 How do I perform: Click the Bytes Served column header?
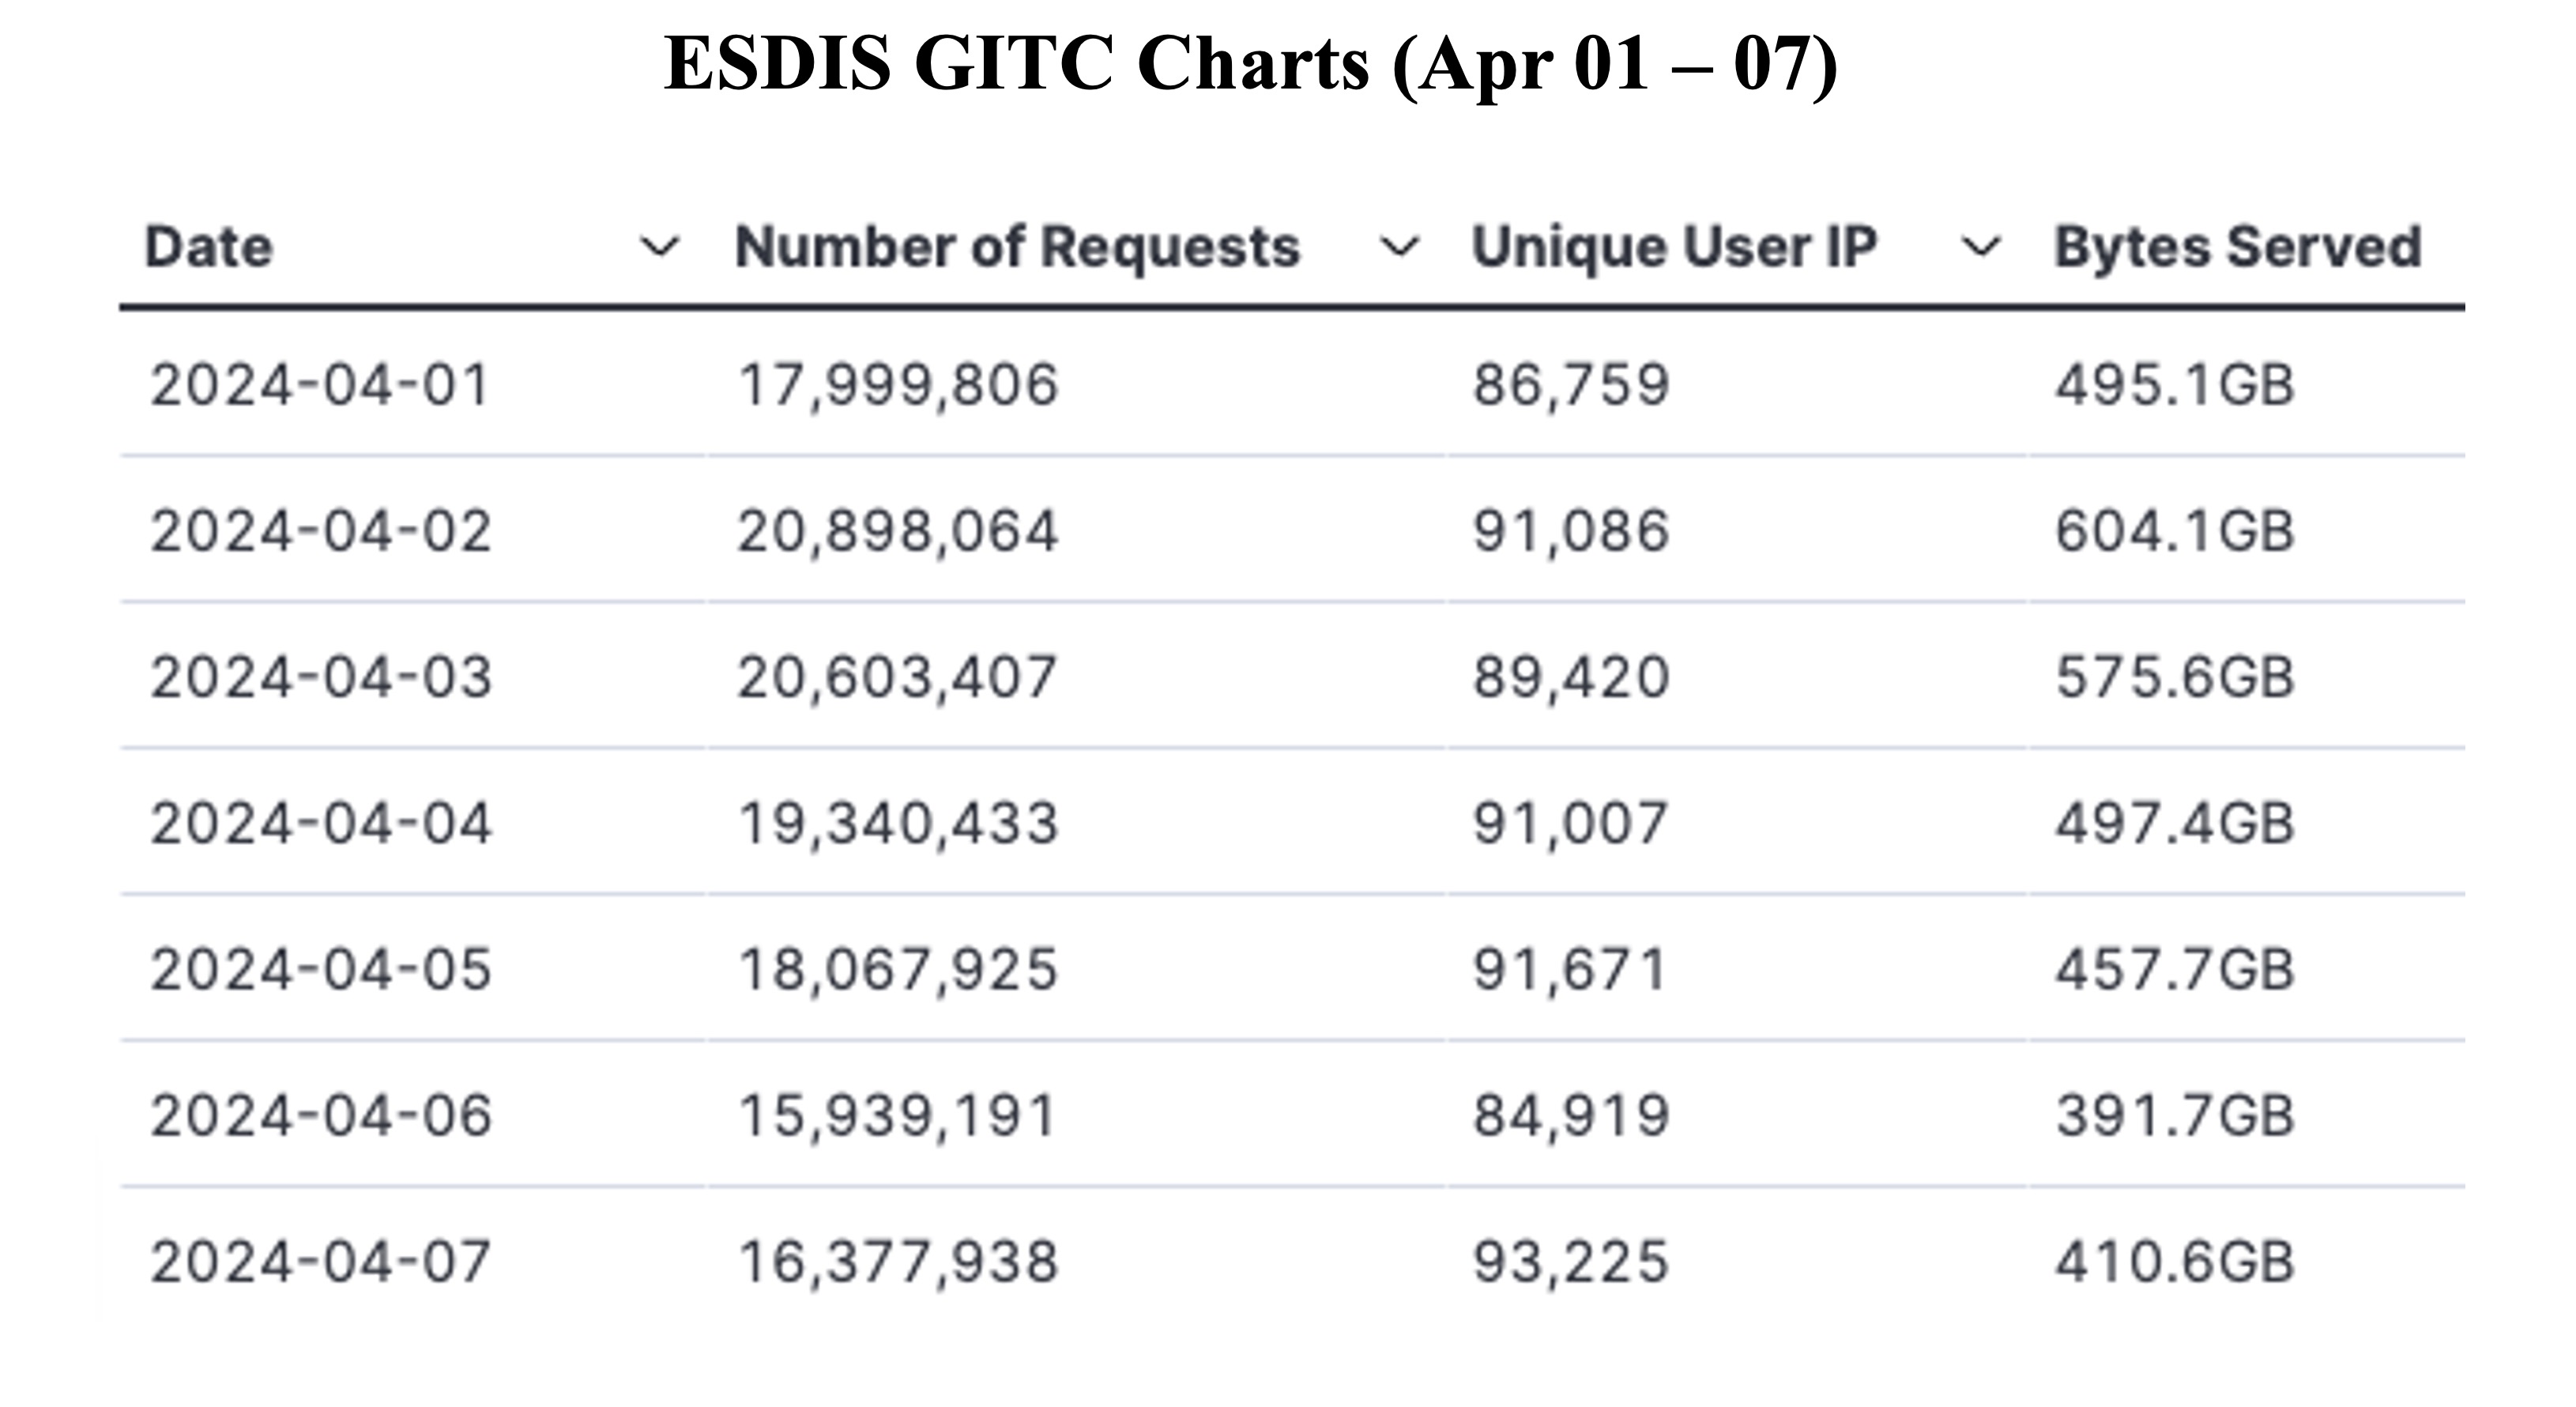(2238, 247)
